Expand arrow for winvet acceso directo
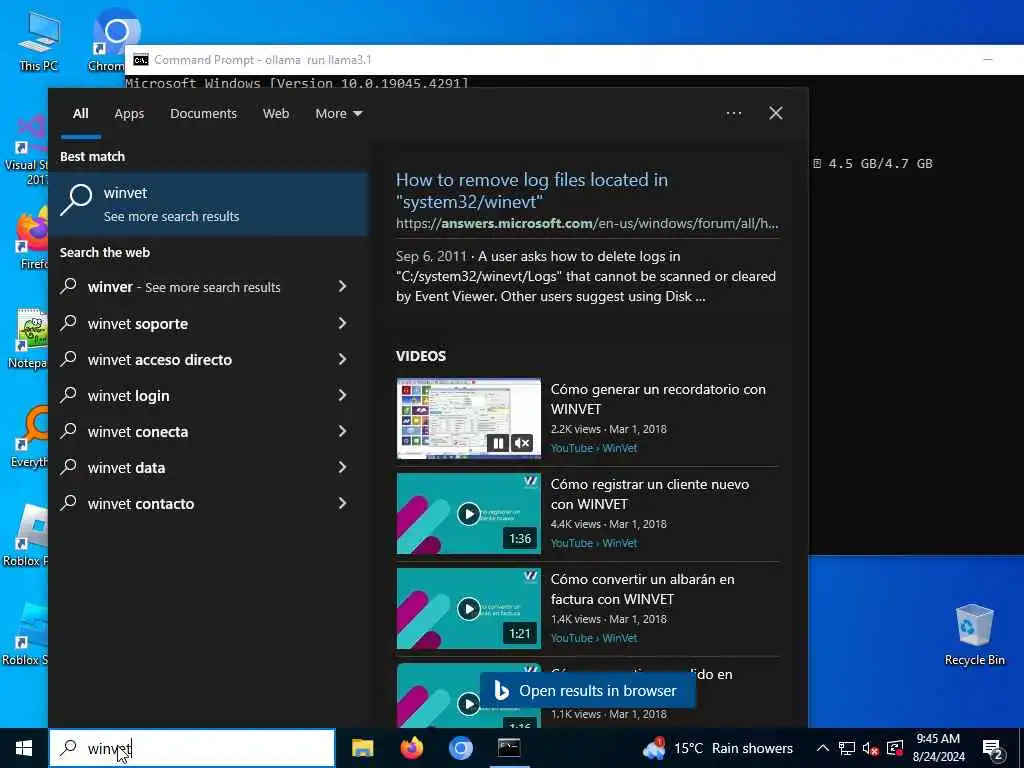The height and width of the screenshot is (768, 1024). tap(342, 359)
